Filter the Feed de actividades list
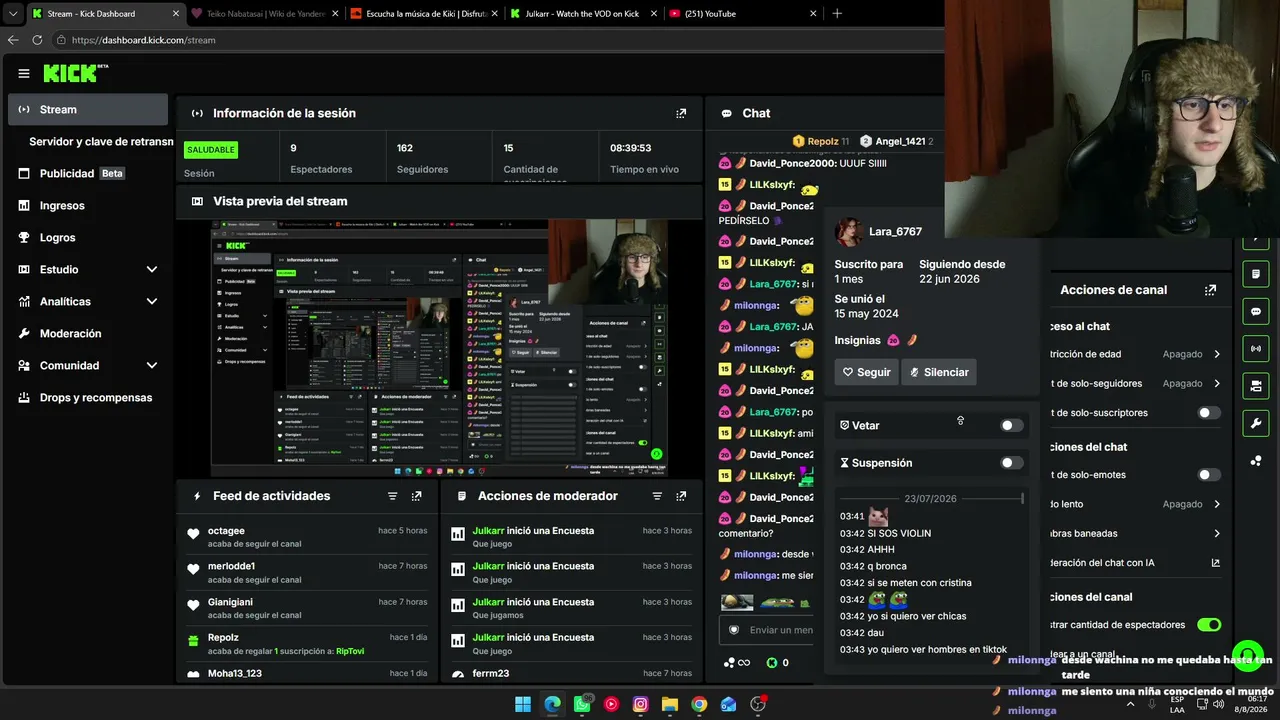The image size is (1280, 720). tap(393, 496)
